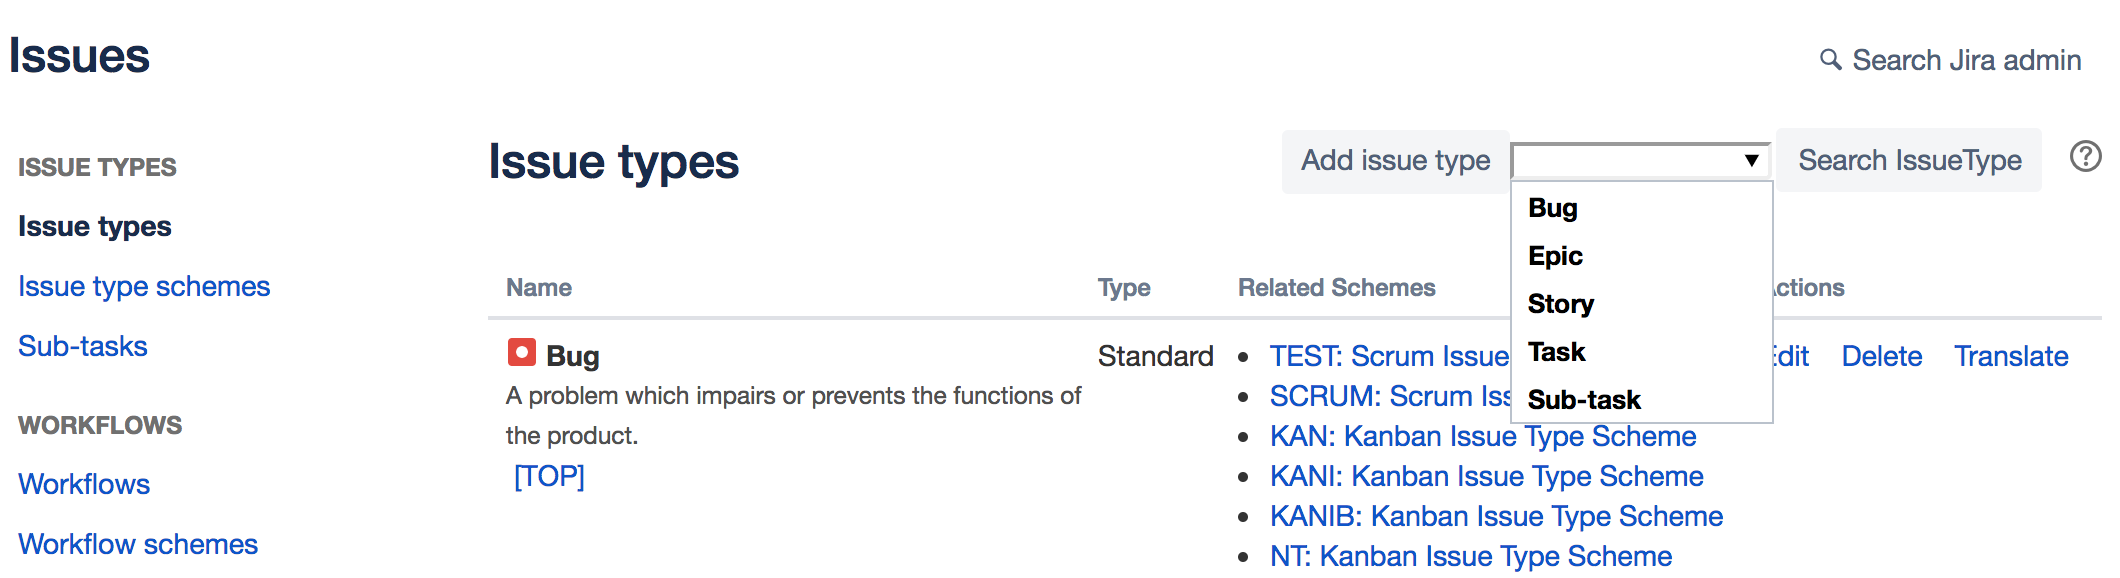Screen dimensions: 2120x578
Task: Click the Search IssueType button
Action: [1909, 160]
